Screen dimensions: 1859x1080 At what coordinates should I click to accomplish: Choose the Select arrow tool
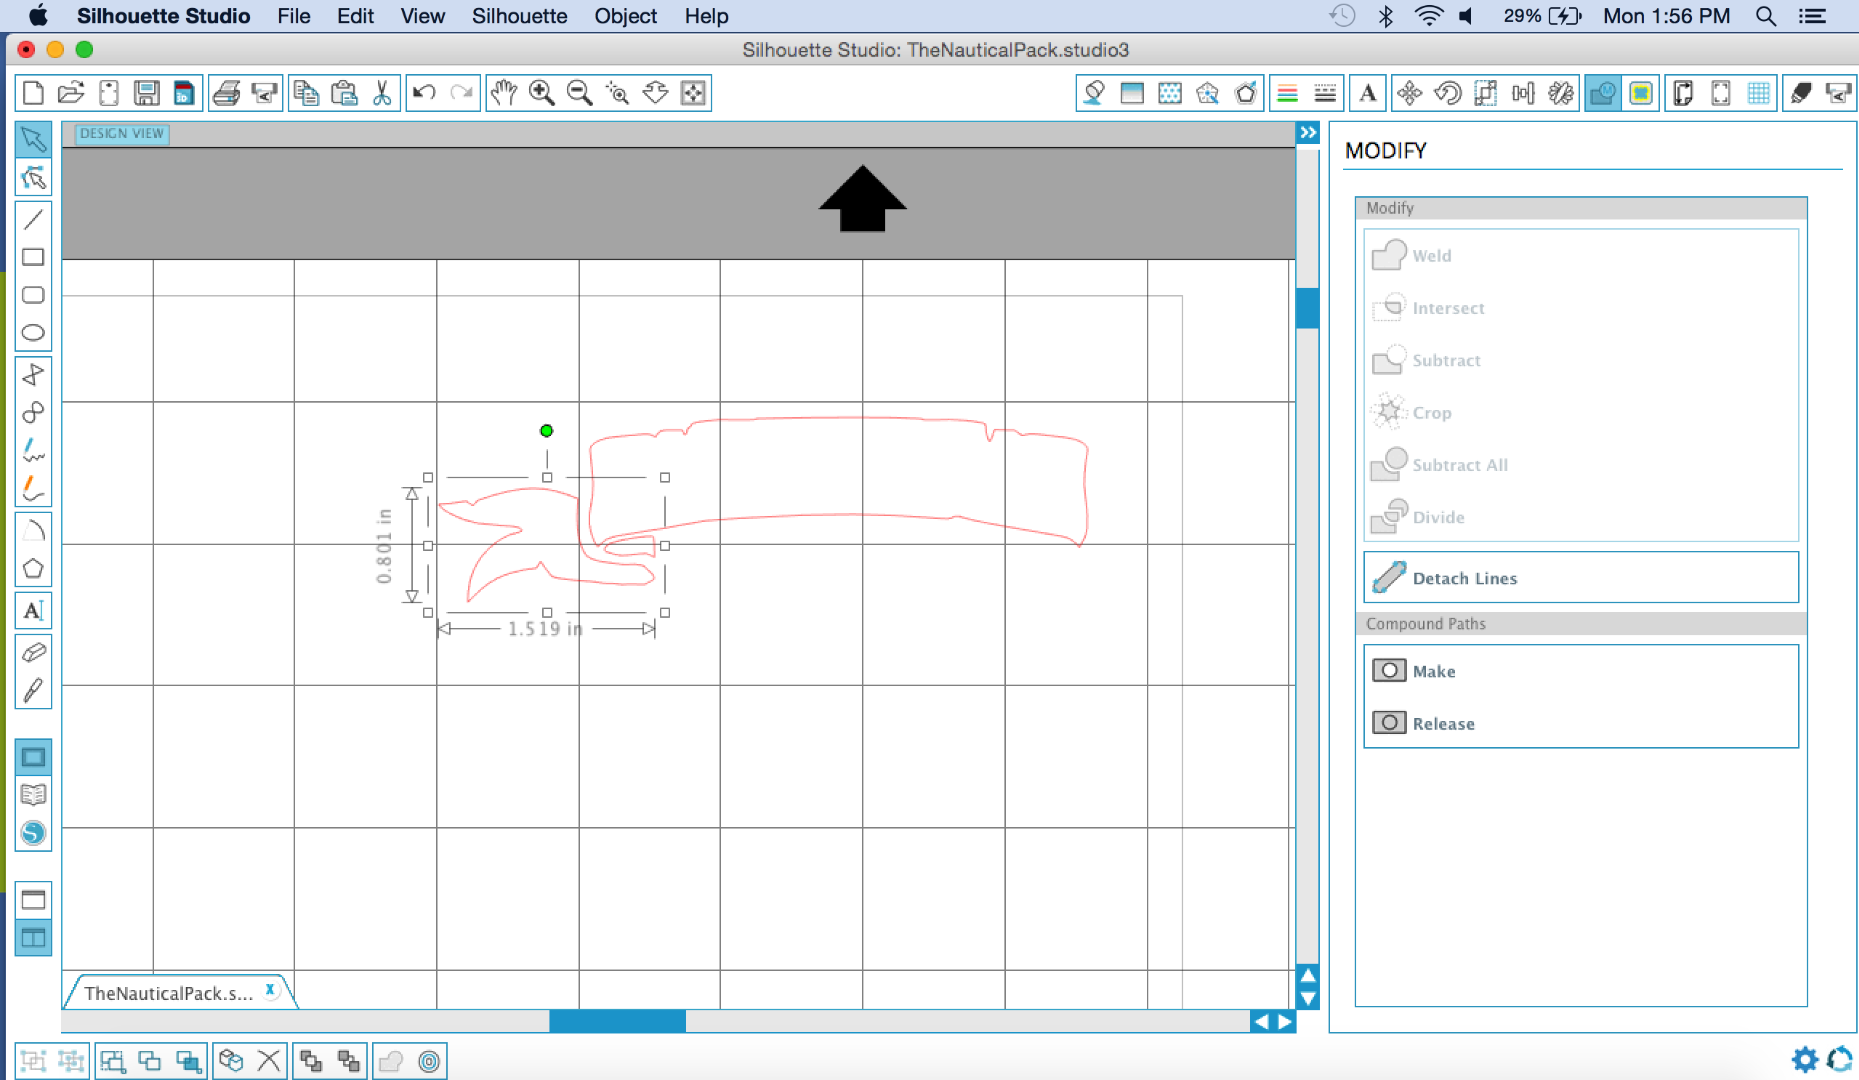[33, 139]
